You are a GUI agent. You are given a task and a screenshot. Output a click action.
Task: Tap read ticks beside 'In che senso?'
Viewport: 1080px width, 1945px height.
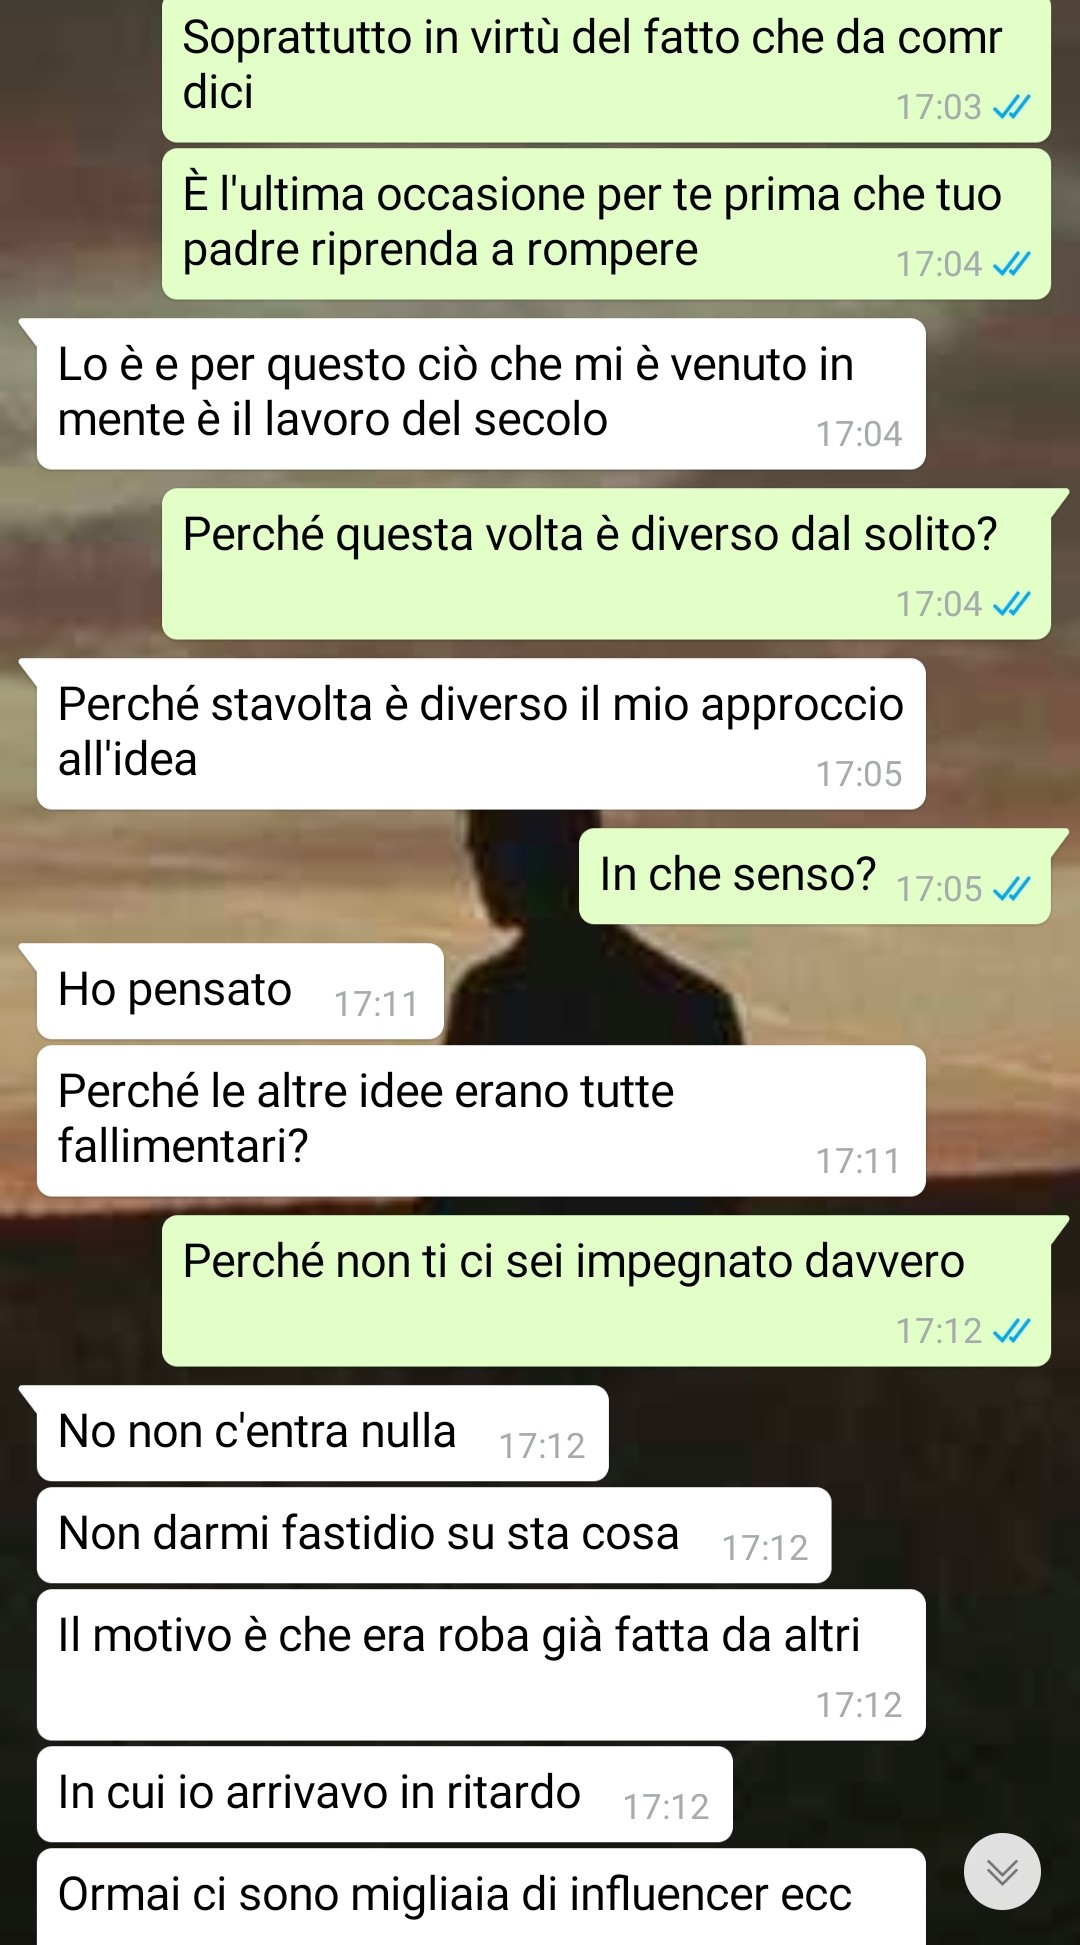(x=1011, y=889)
